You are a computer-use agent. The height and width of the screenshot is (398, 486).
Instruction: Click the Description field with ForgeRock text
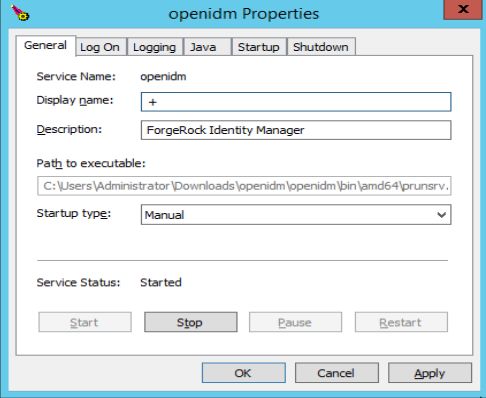point(296,130)
